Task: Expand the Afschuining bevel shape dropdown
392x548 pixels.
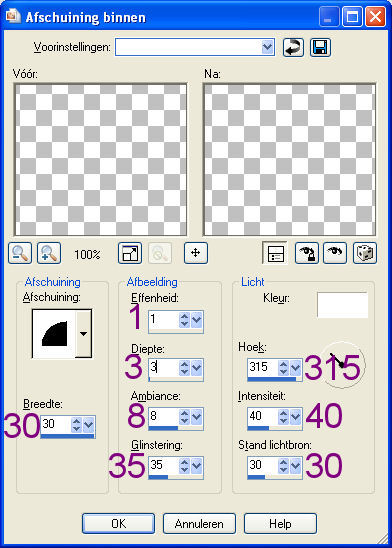Action: [84, 334]
